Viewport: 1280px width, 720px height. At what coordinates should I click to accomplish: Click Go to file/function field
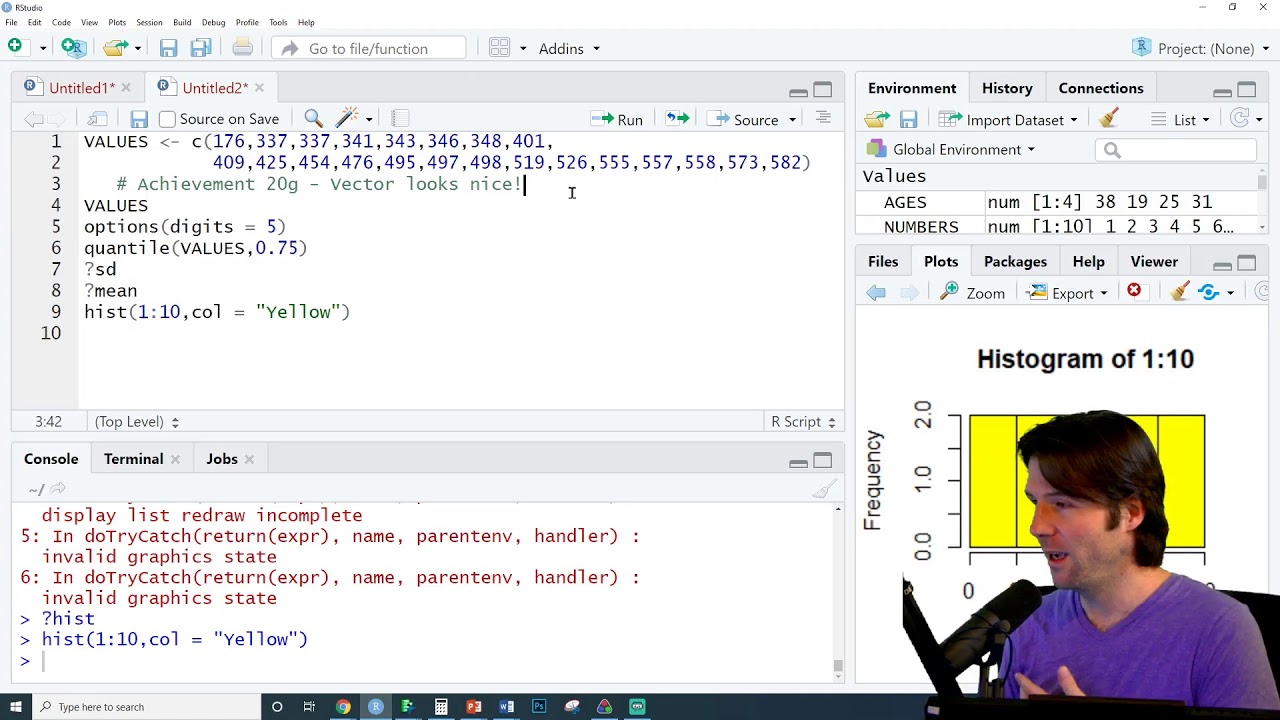(x=368, y=48)
